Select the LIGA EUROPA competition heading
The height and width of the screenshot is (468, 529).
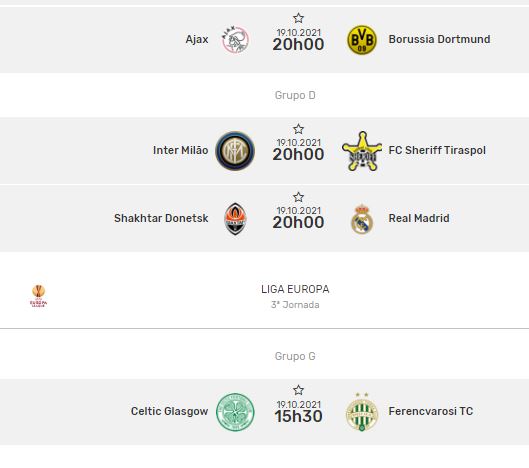(295, 289)
